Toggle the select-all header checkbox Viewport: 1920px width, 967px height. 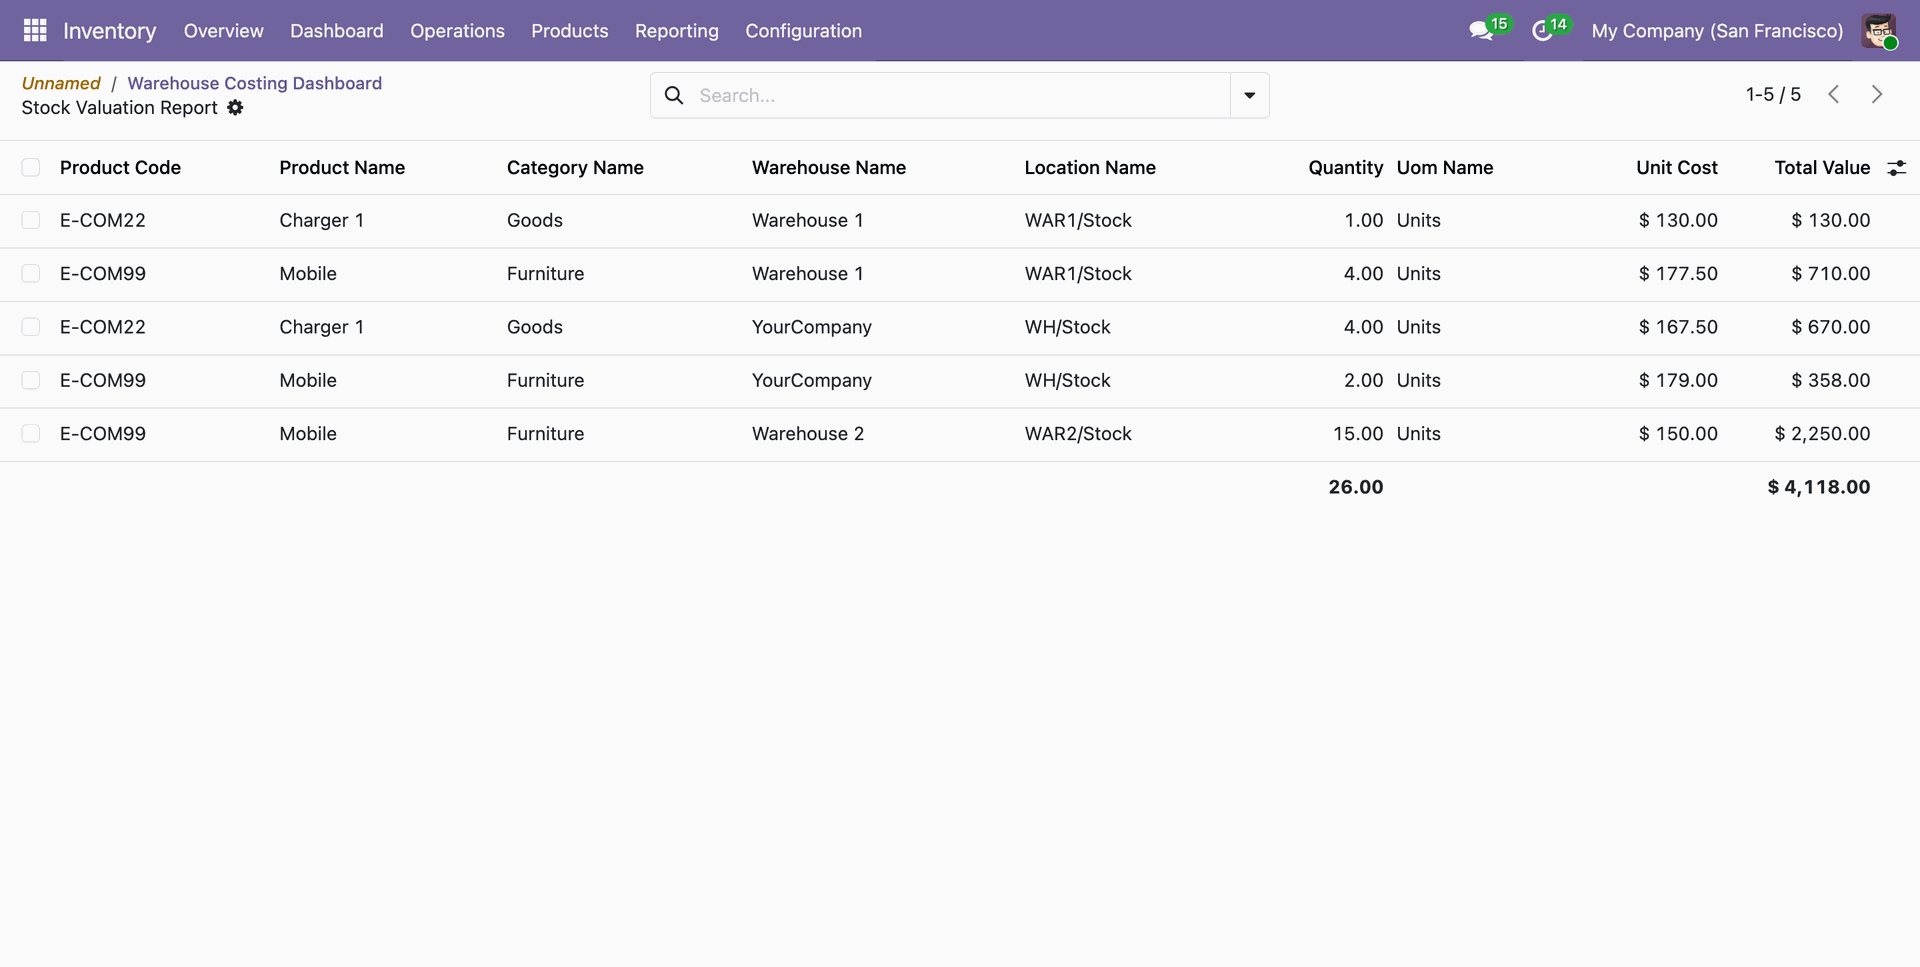coord(31,167)
